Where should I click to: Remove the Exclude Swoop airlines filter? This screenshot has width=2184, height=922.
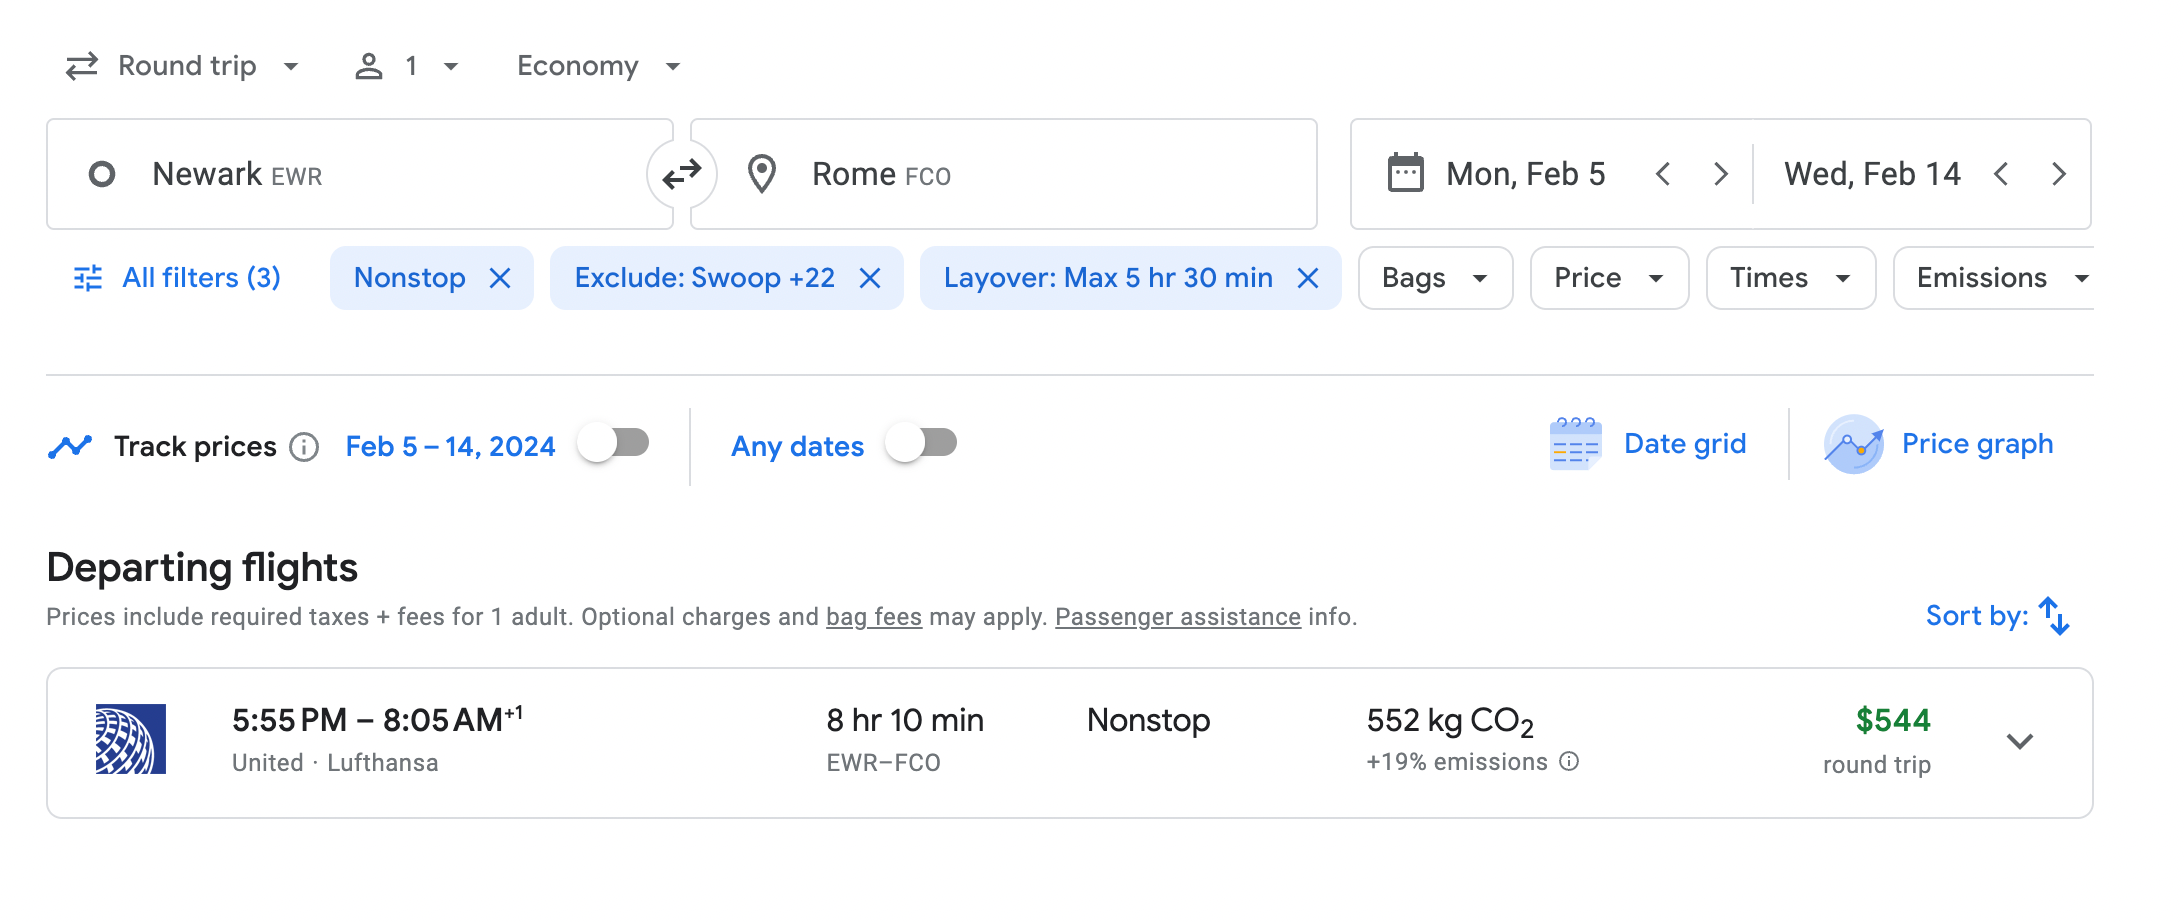[x=870, y=278]
